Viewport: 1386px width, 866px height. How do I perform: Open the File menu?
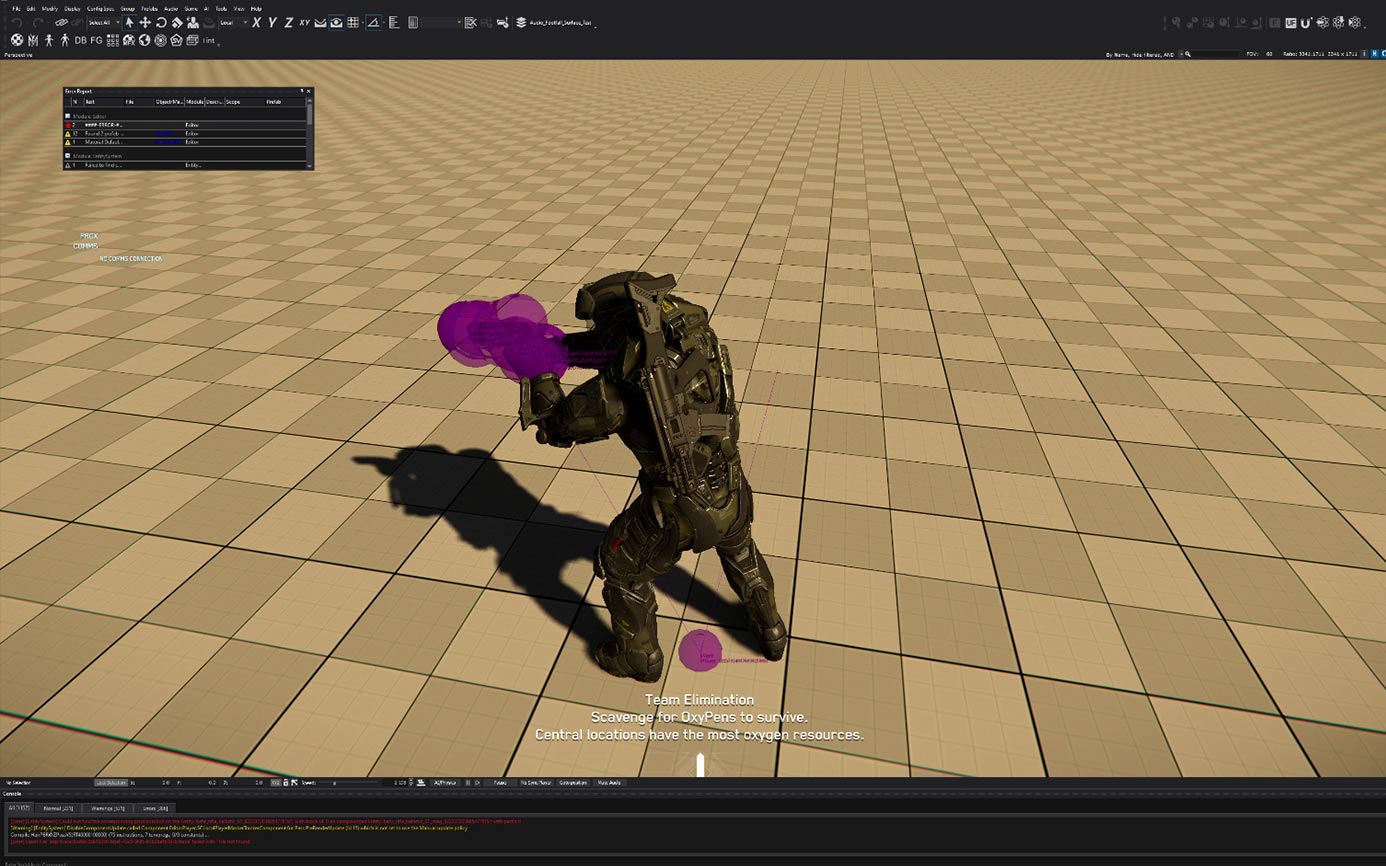(x=16, y=8)
